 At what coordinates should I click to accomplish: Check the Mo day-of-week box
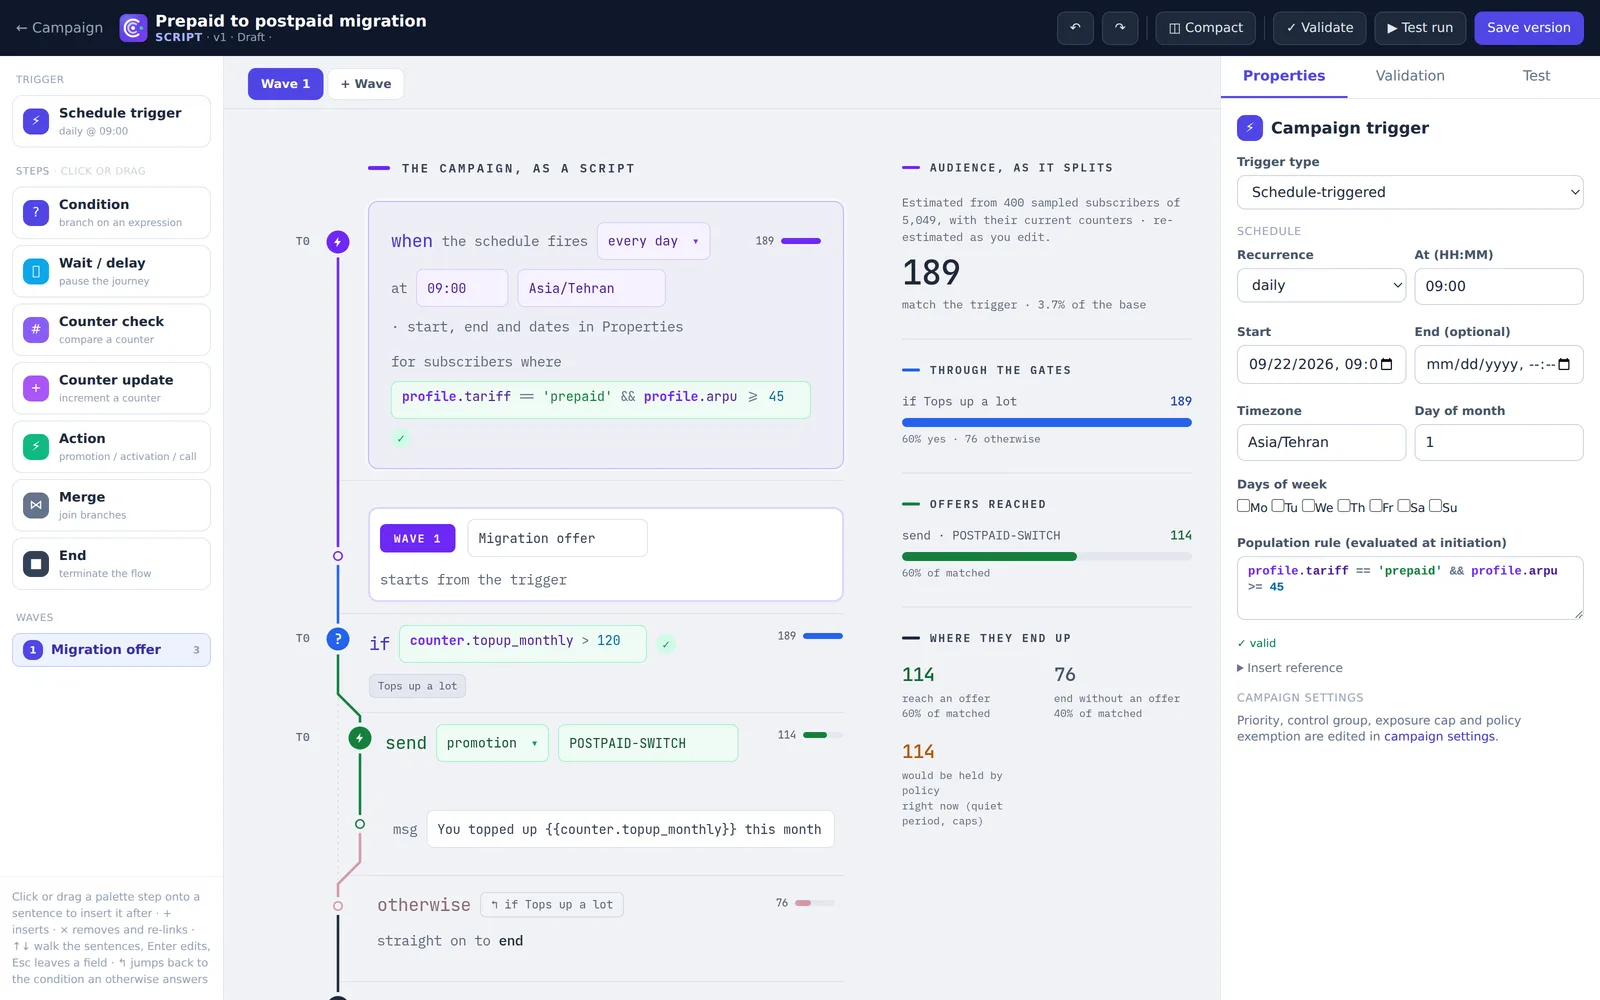coord(1243,506)
